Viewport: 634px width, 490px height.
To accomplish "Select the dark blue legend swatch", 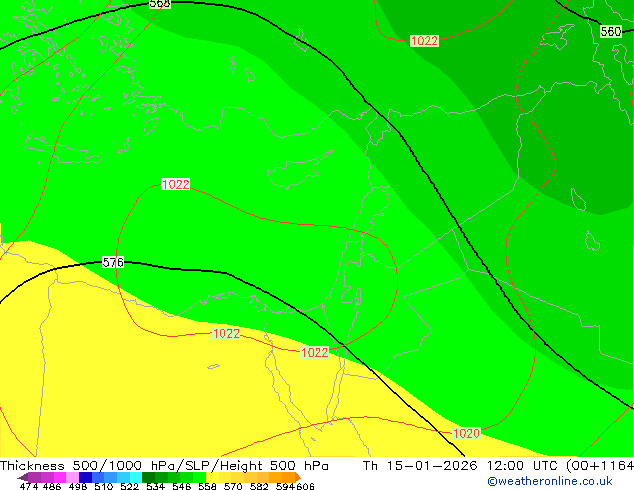I will (x=85, y=477).
